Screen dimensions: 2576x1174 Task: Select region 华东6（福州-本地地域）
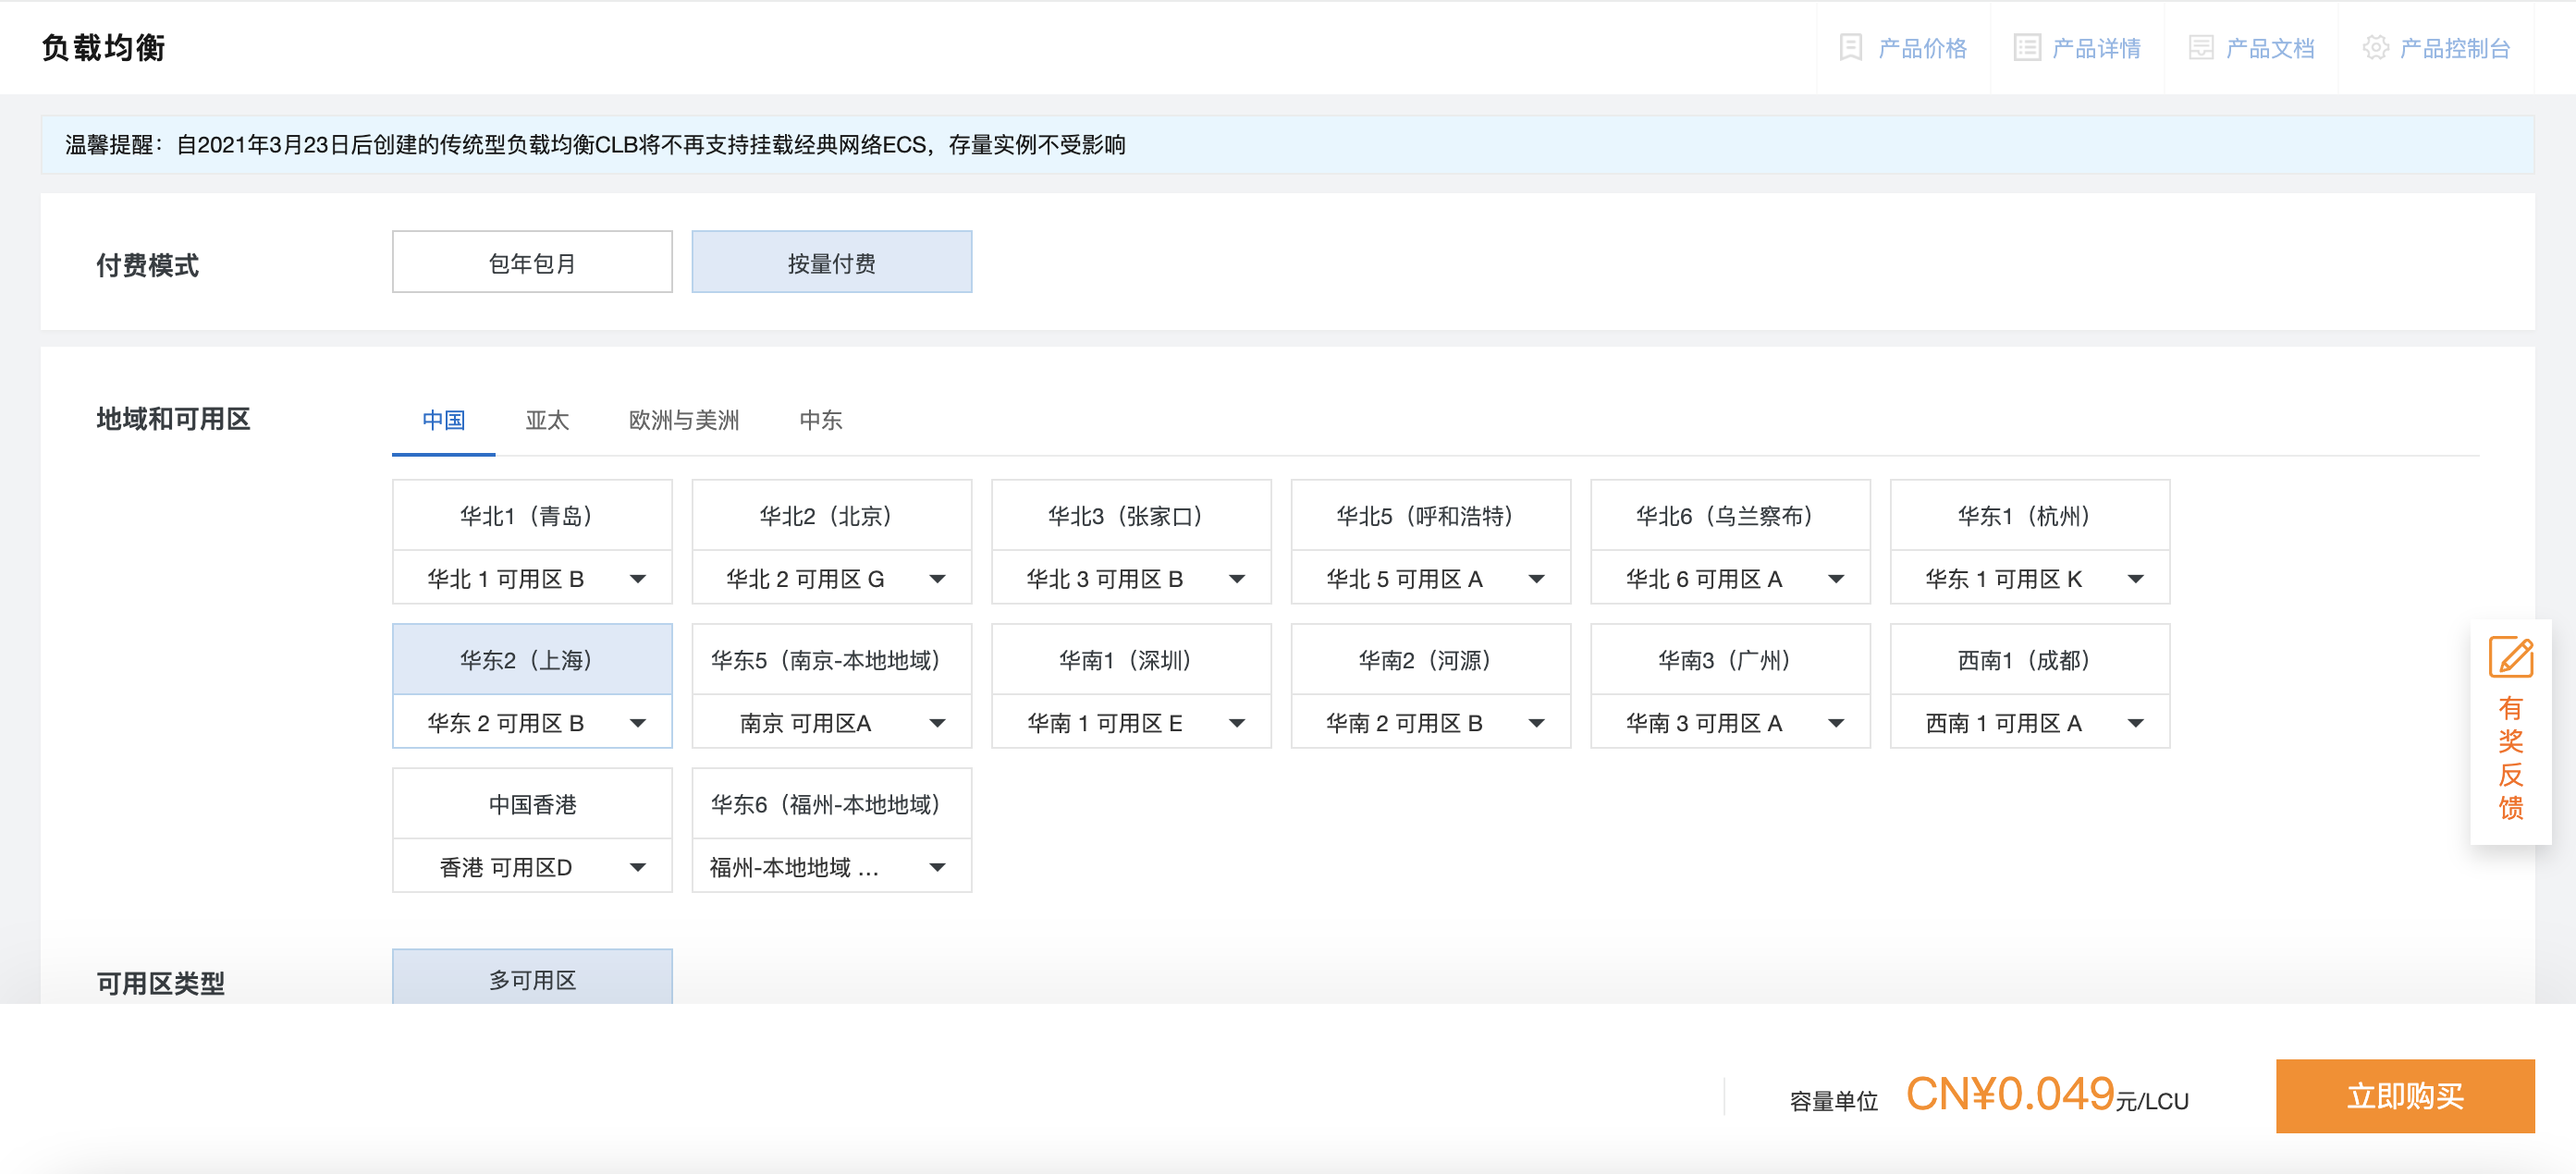pos(831,804)
